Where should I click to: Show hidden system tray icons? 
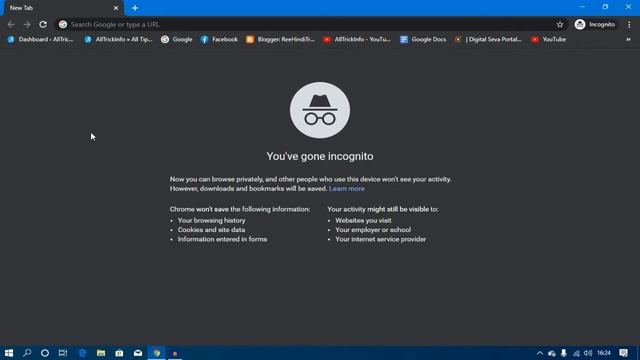tap(540, 353)
